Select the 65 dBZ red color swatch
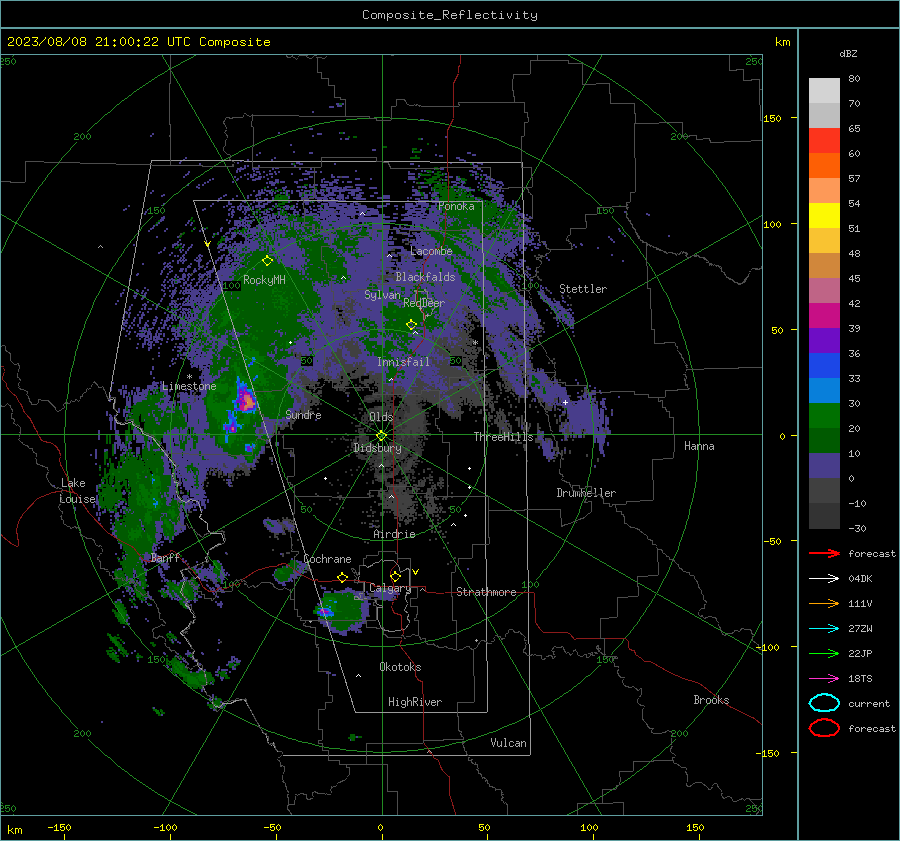The image size is (900, 841). [824, 141]
